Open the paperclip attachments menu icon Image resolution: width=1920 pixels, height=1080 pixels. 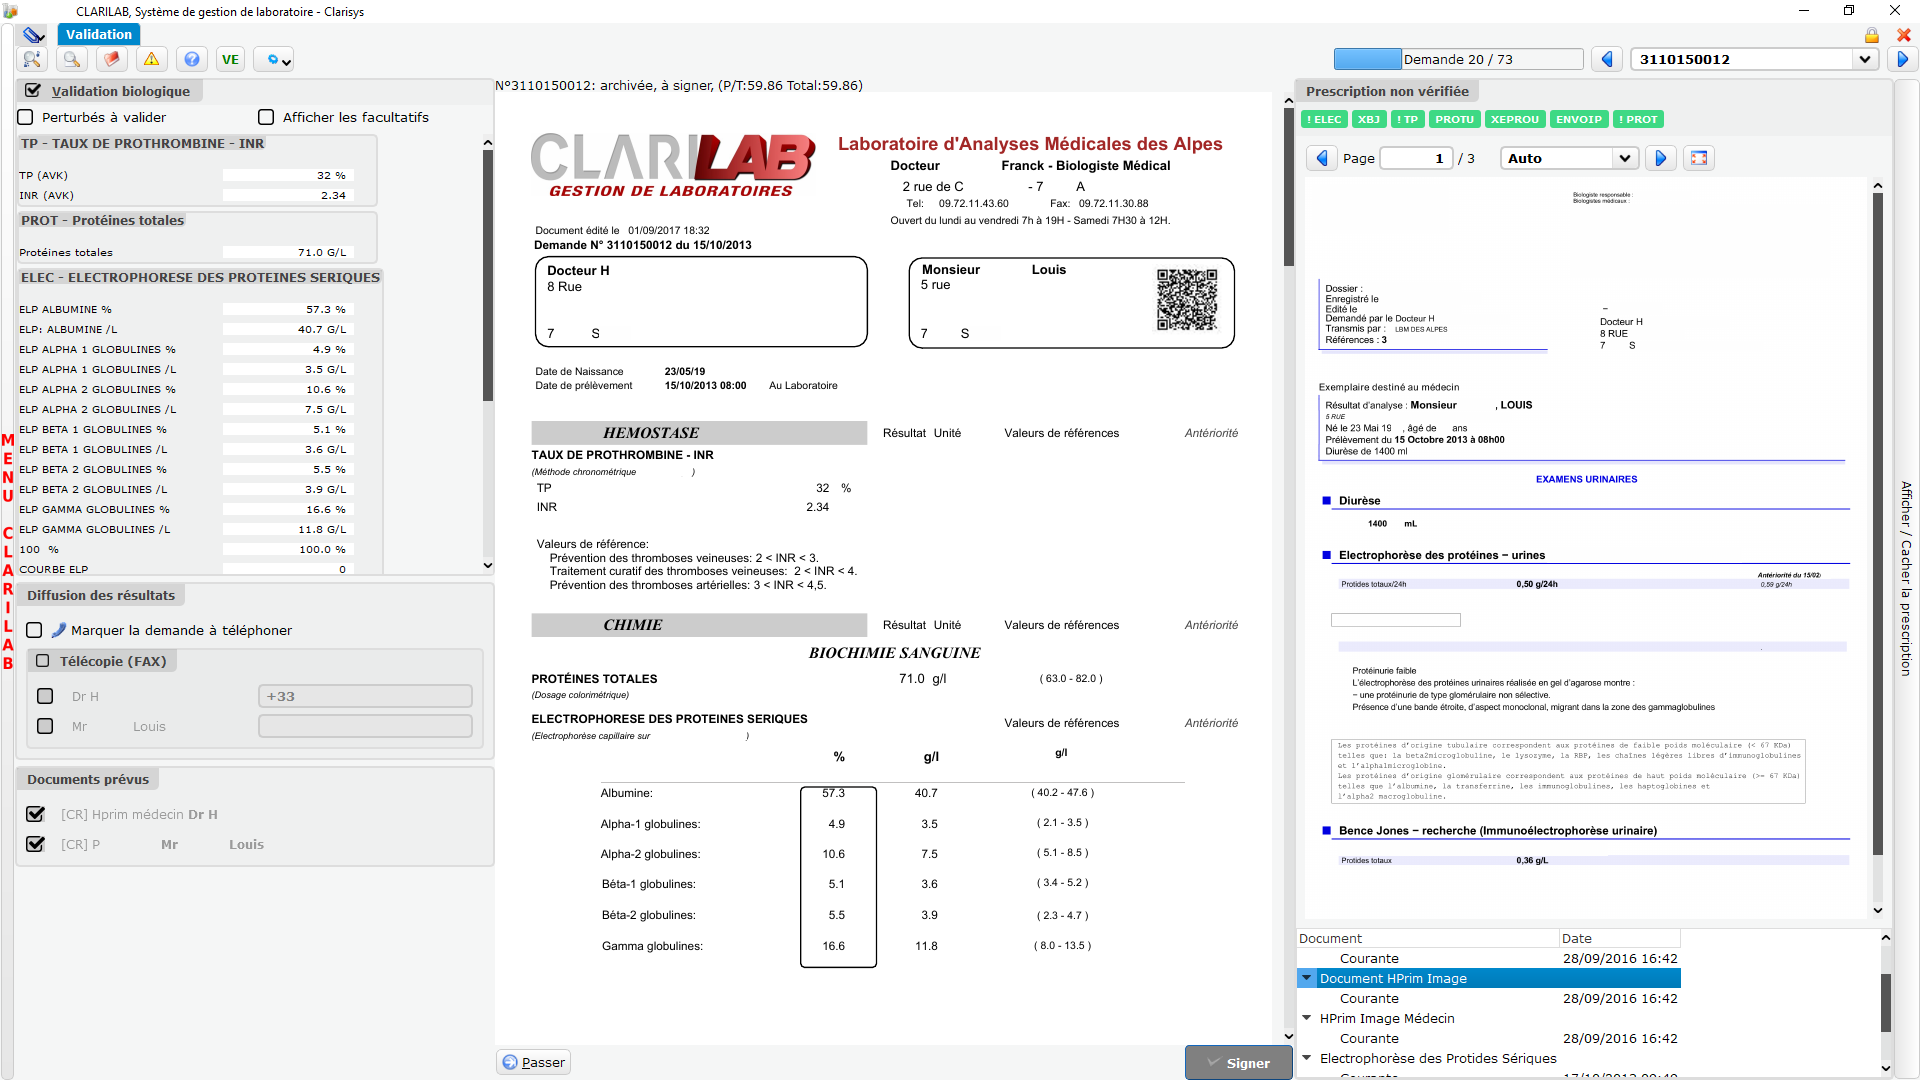(x=33, y=35)
